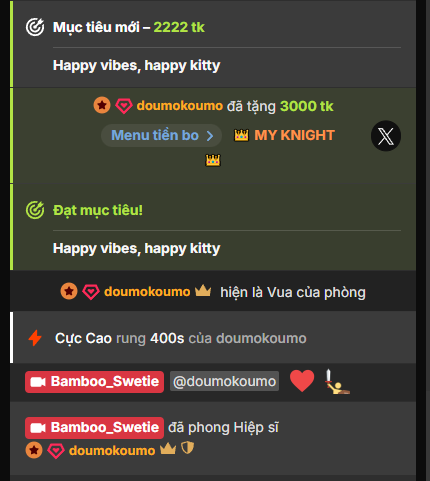Click Bamboo_Swetie's badge in 'đã phong Hiệp sĩ' message
430x481 pixels.
(x=94, y=428)
